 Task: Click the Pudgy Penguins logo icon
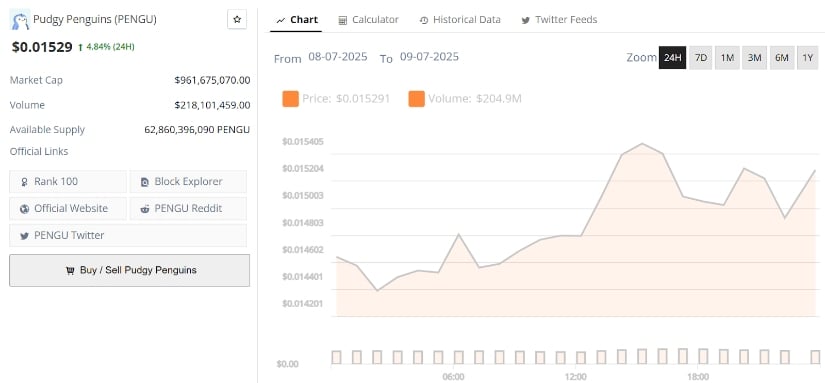click(x=20, y=19)
